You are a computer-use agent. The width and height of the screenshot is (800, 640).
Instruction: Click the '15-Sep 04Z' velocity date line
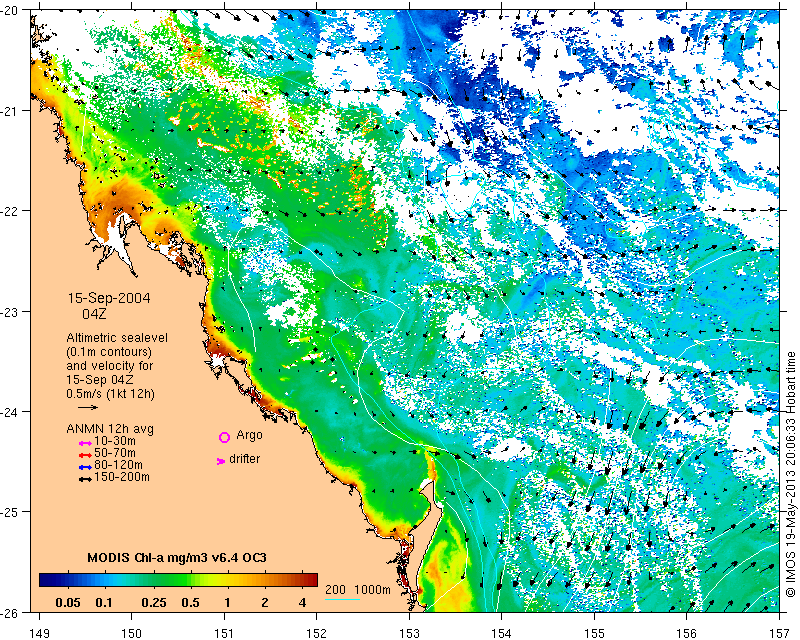[101, 380]
